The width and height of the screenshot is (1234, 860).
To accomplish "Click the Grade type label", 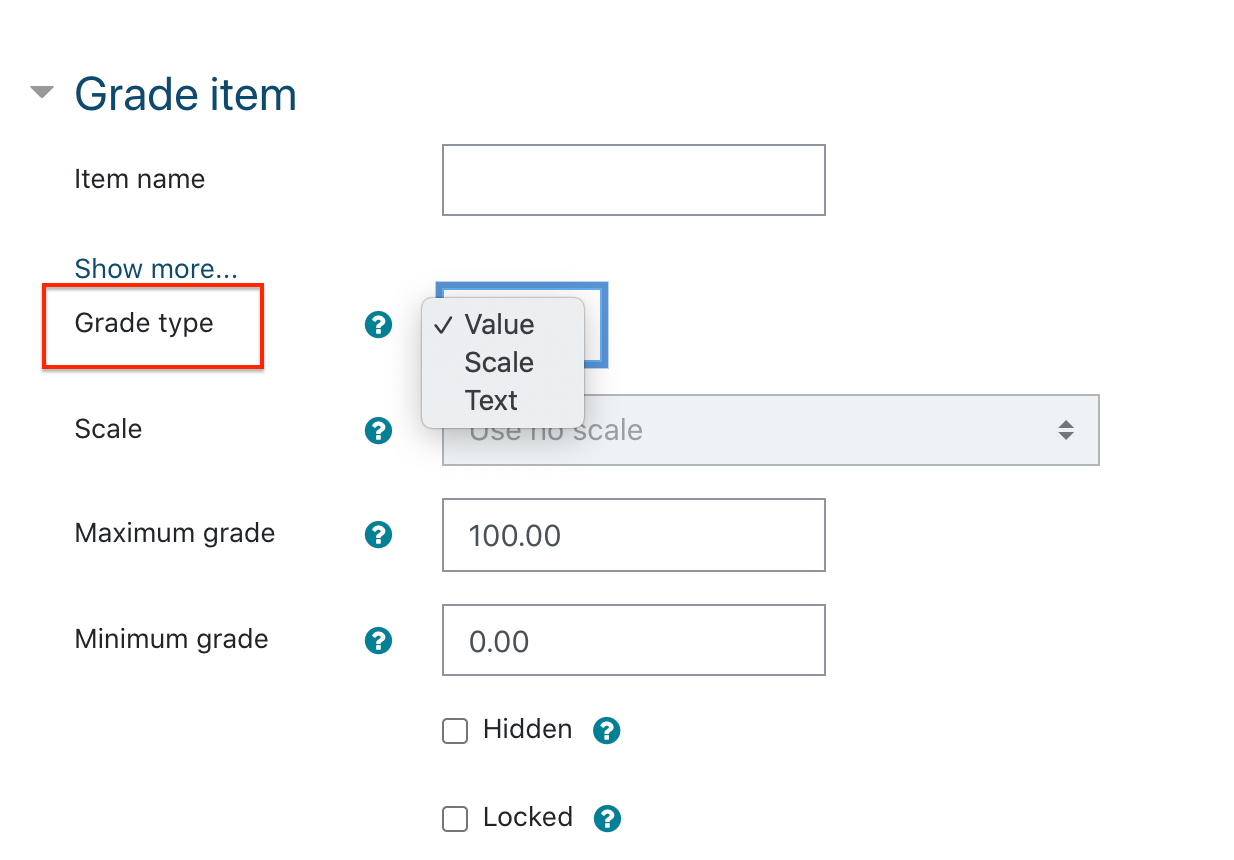I will (144, 323).
